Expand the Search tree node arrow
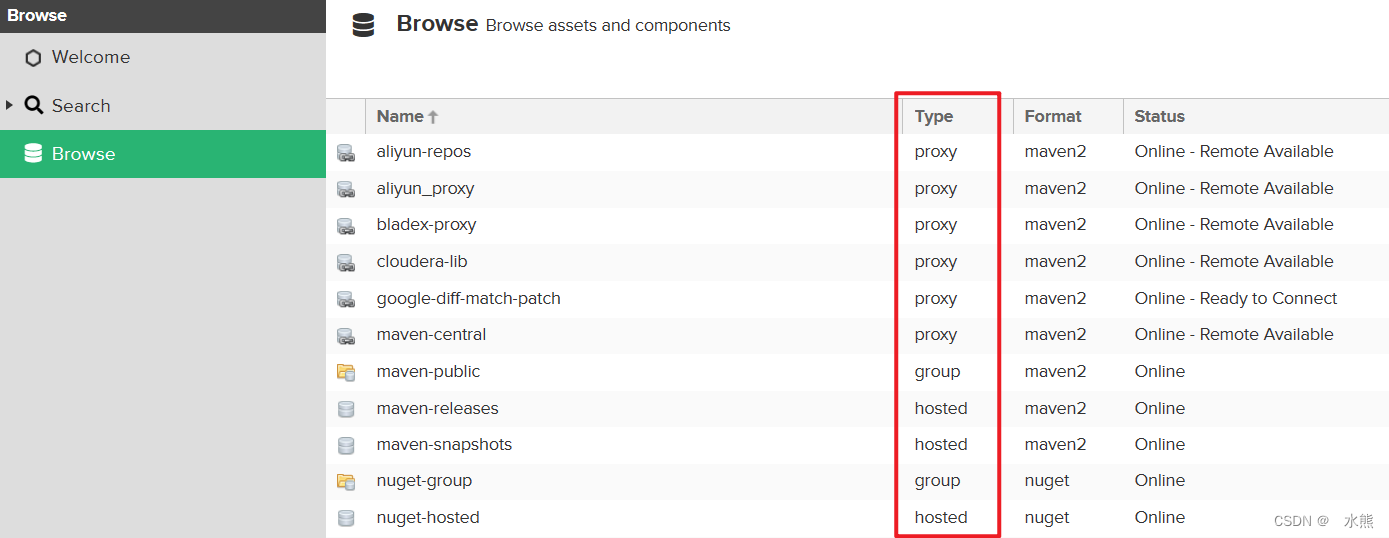Viewport: 1389px width, 538px height. click(10, 105)
